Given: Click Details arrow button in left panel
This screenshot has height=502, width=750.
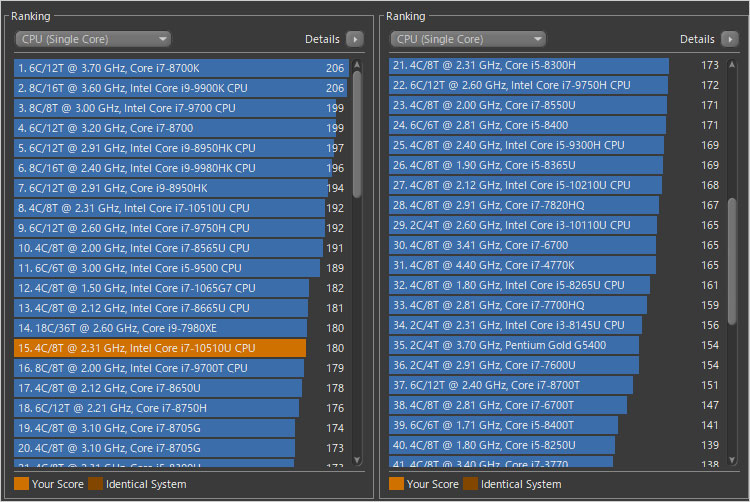Looking at the screenshot, I should click(355, 39).
